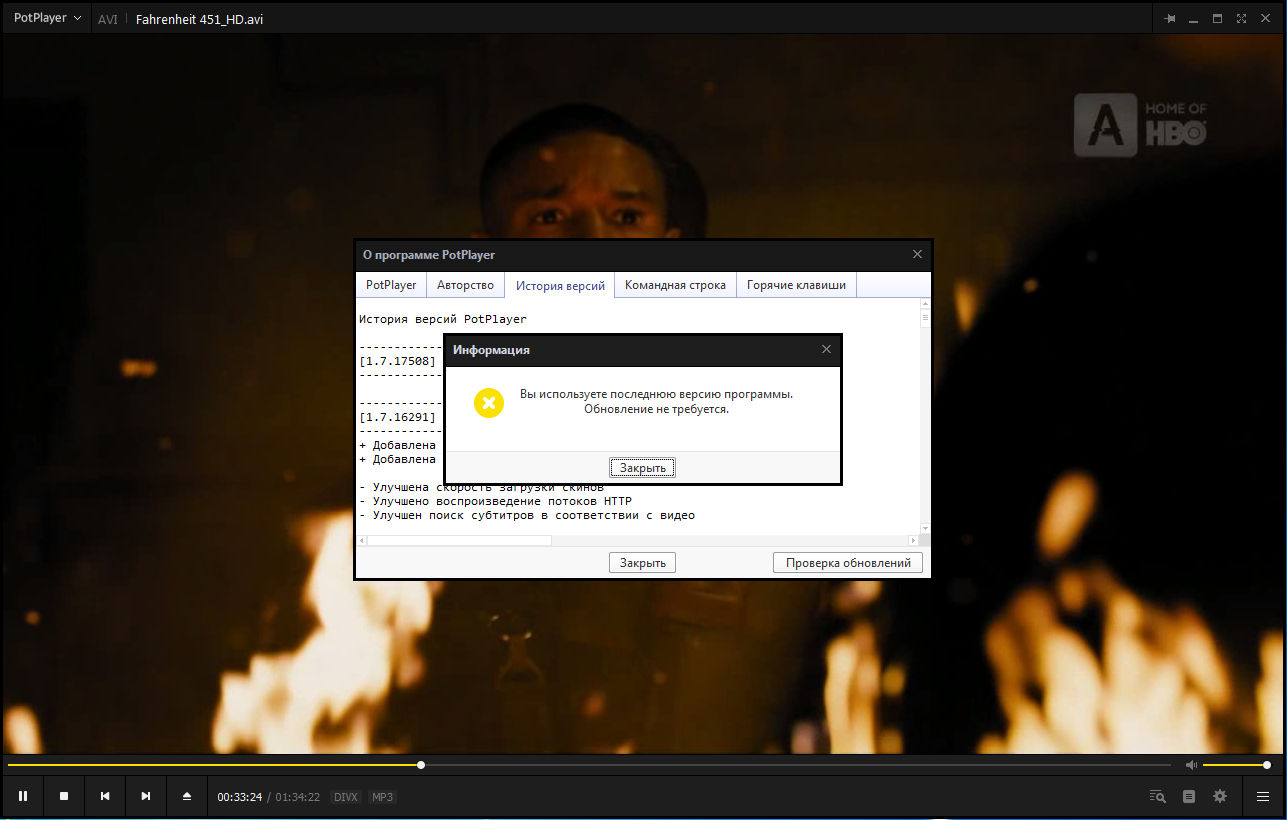
Task: Open the playlist search icon
Action: click(1158, 797)
